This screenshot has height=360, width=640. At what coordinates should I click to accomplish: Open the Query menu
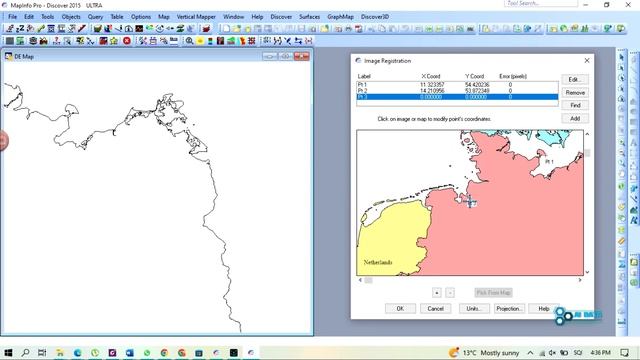pyautogui.click(x=95, y=17)
